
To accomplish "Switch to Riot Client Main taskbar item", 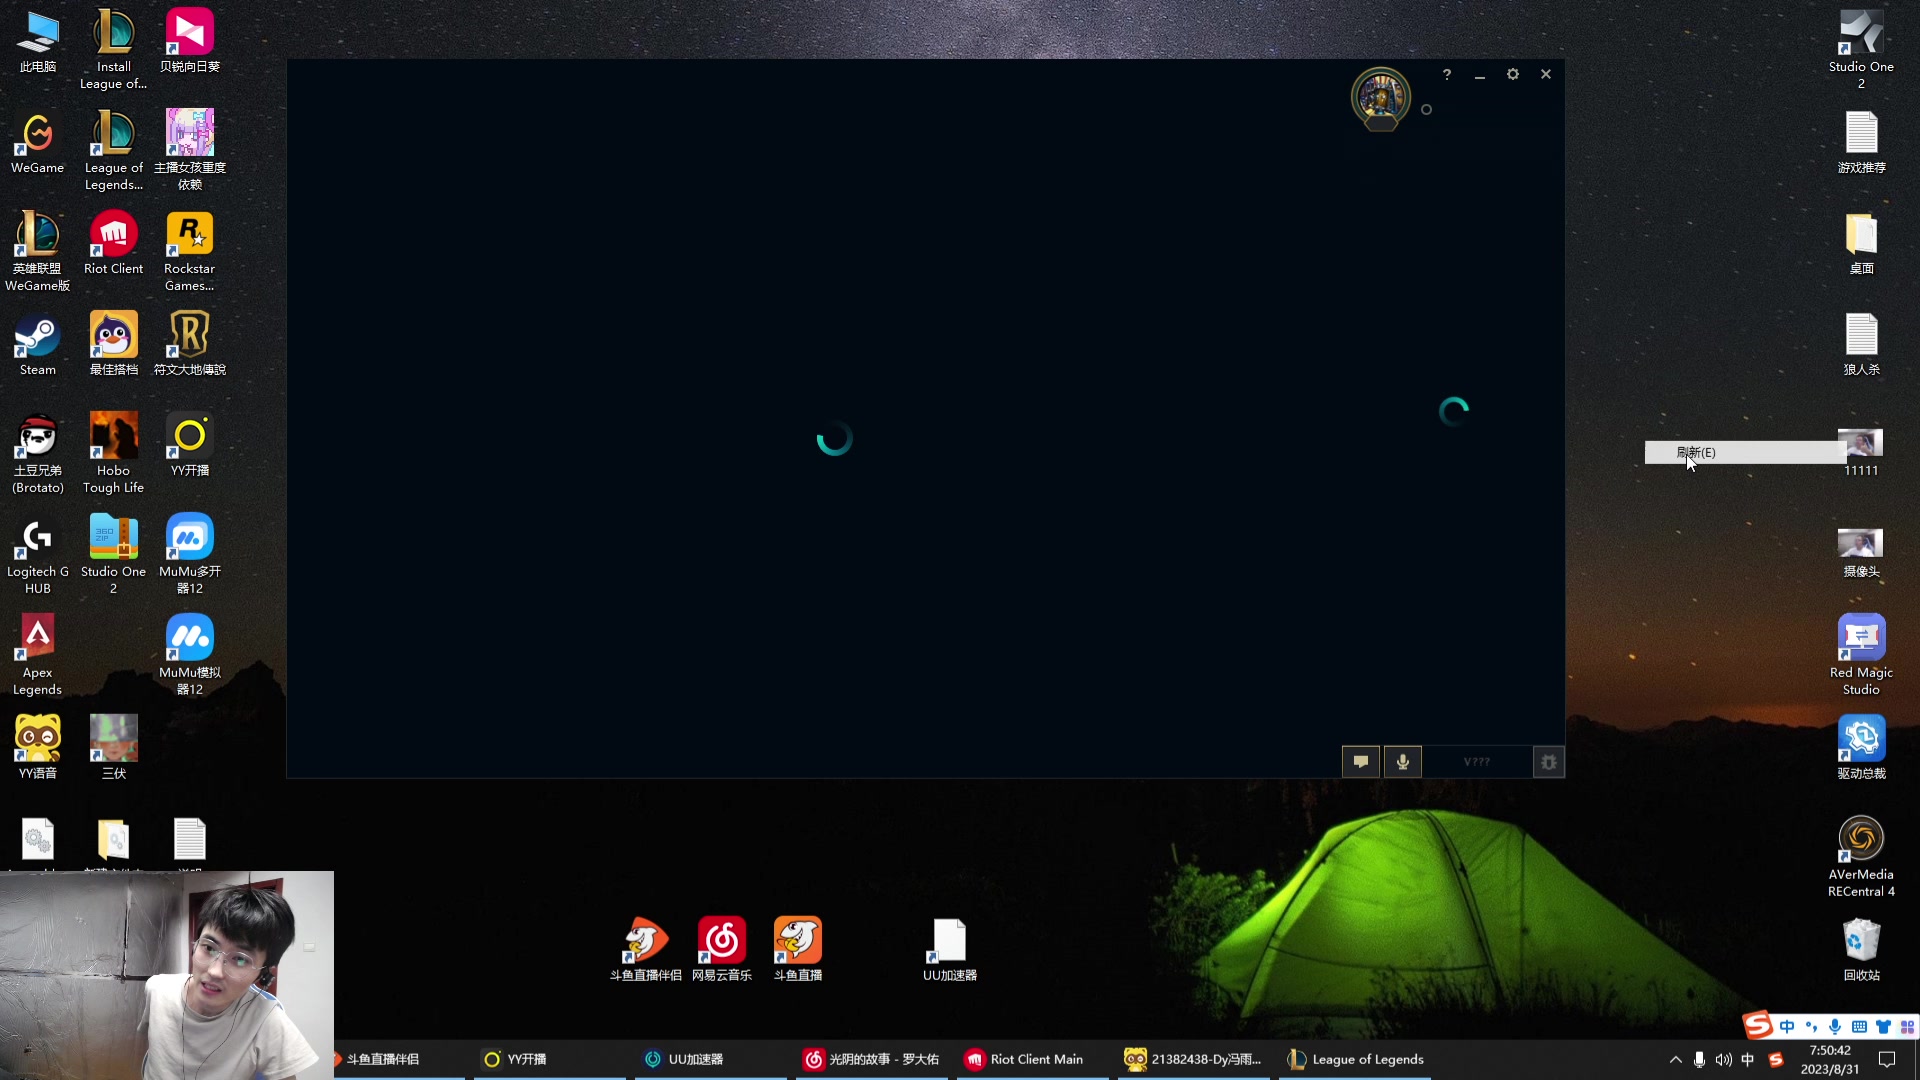I will pos(1030,1060).
